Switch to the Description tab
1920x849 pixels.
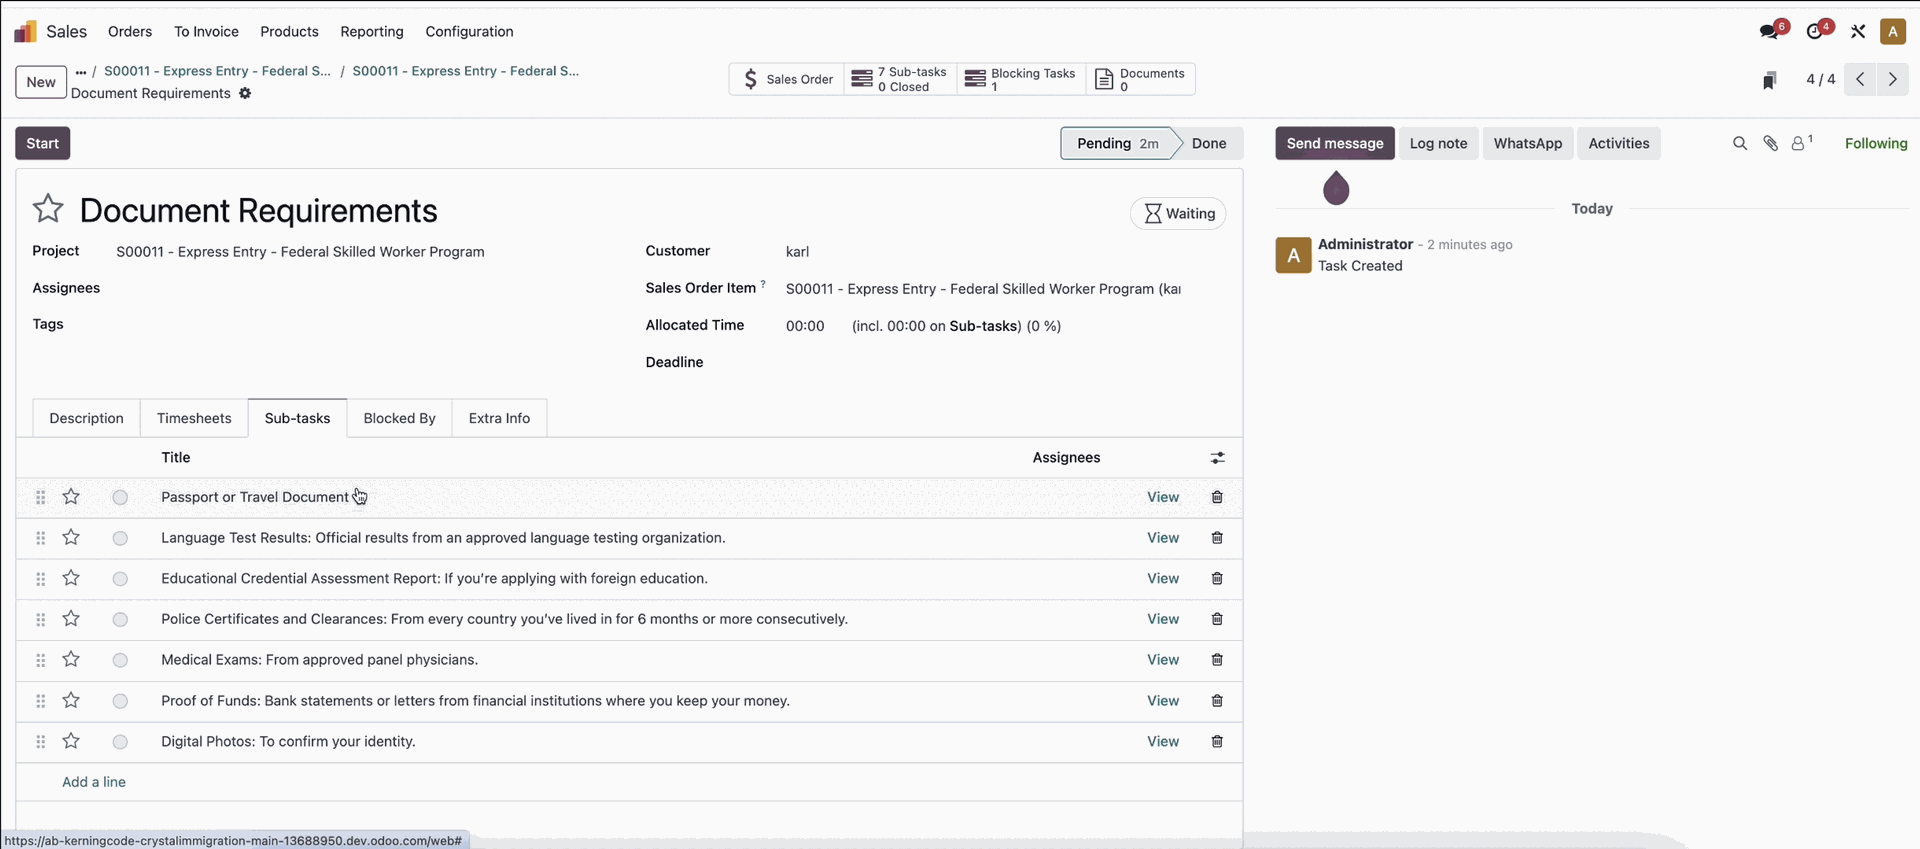pyautogui.click(x=86, y=418)
